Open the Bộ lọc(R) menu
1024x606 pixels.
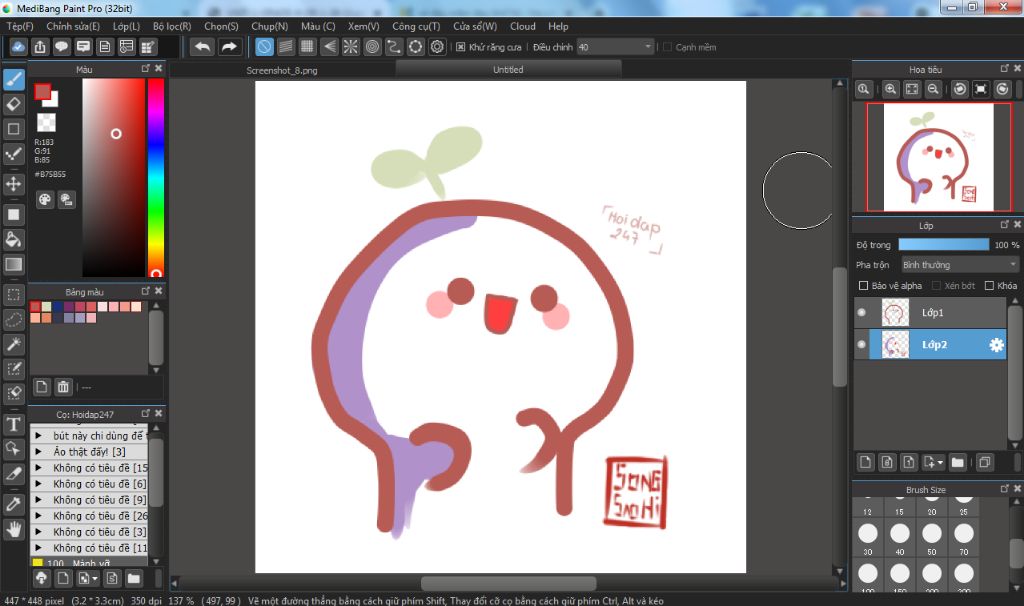(172, 26)
